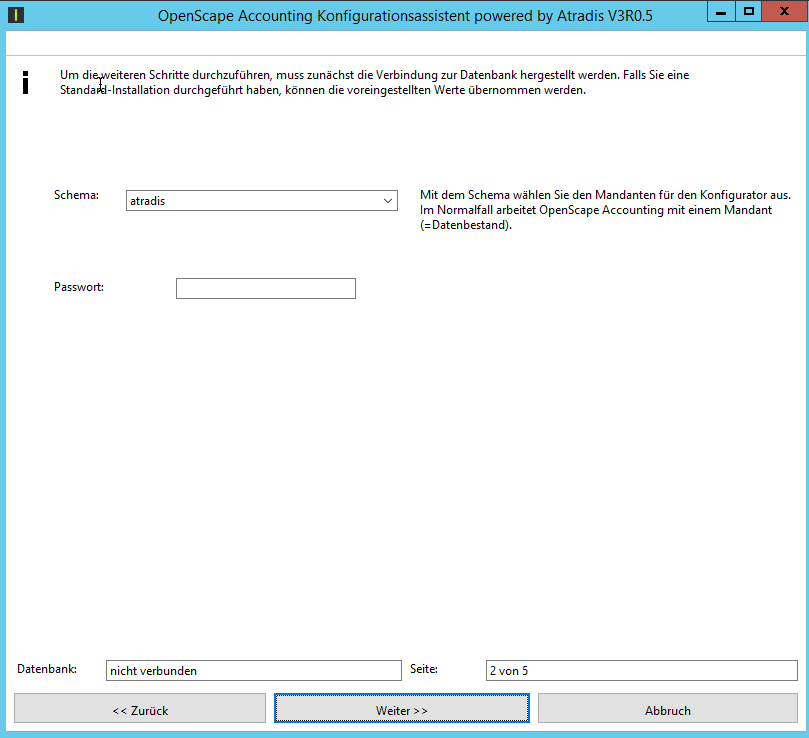Click the 'Schema:' label
Viewport: 809px width, 738px height.
click(x=76, y=195)
